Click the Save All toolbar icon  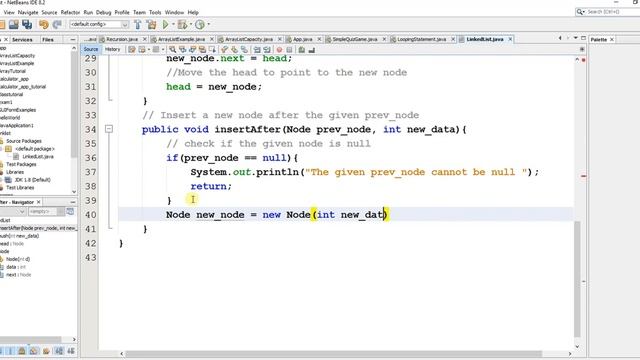pos(27,24)
